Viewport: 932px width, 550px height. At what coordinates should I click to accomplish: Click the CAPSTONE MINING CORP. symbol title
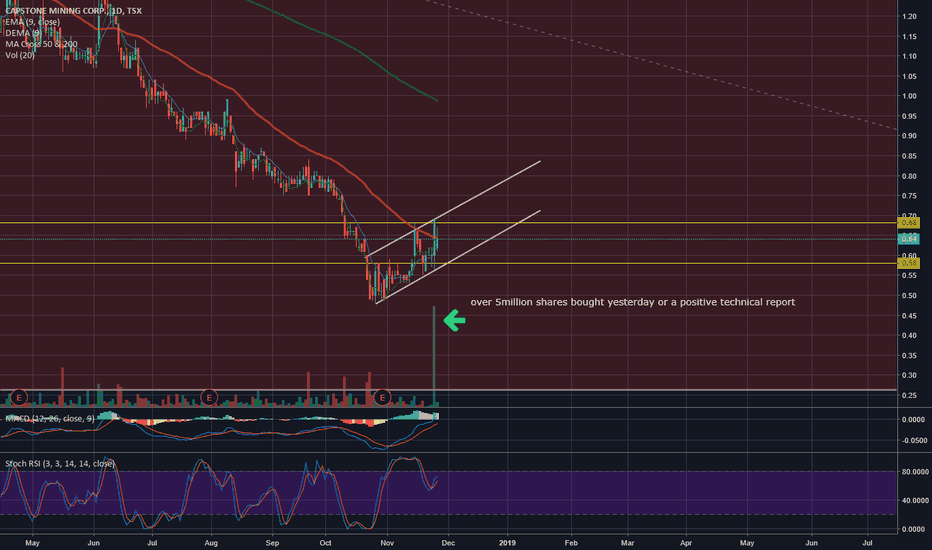click(74, 10)
